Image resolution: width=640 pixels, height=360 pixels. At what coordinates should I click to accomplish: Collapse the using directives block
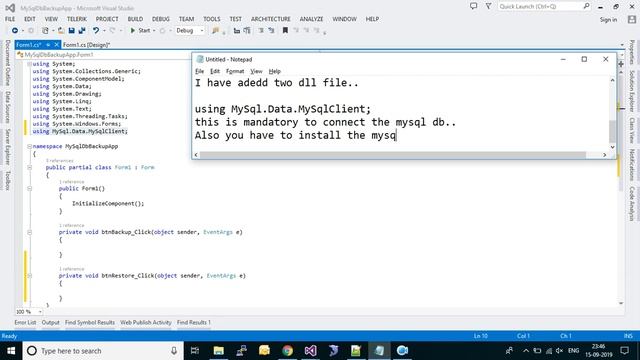tap(29, 64)
